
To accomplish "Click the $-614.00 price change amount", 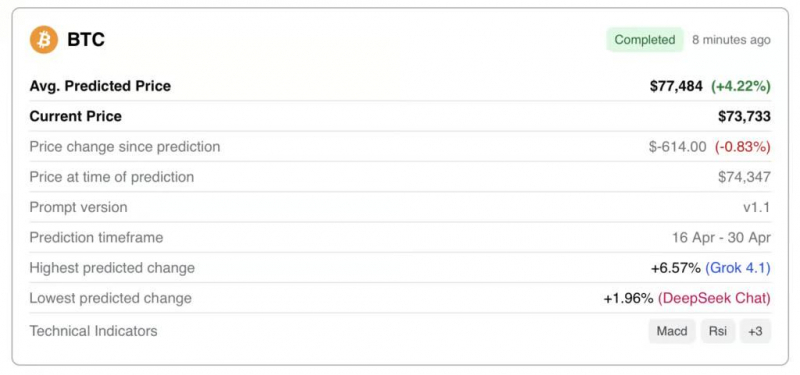I will click(x=678, y=147).
